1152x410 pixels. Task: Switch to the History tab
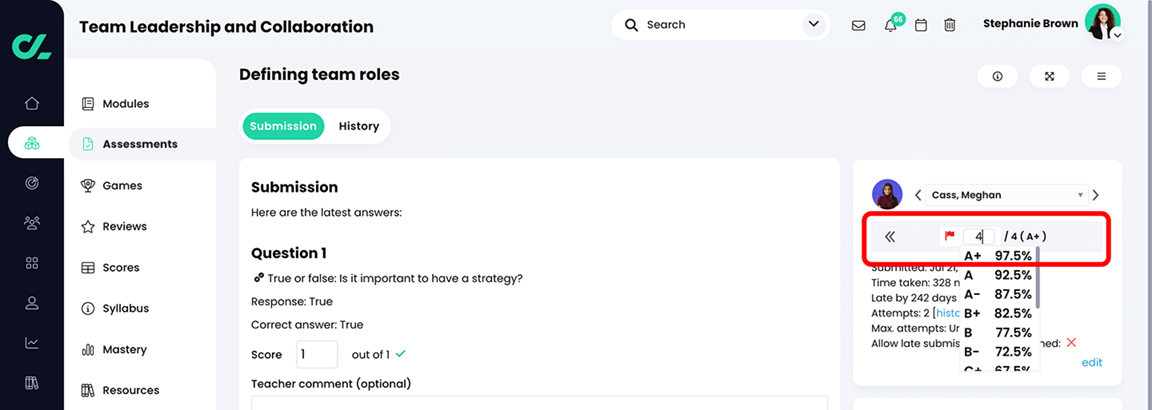click(x=358, y=126)
